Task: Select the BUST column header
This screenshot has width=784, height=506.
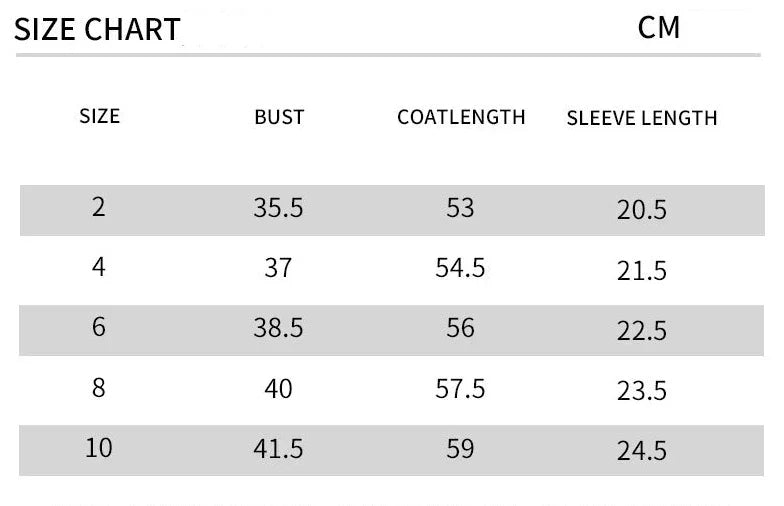Action: 279,117
